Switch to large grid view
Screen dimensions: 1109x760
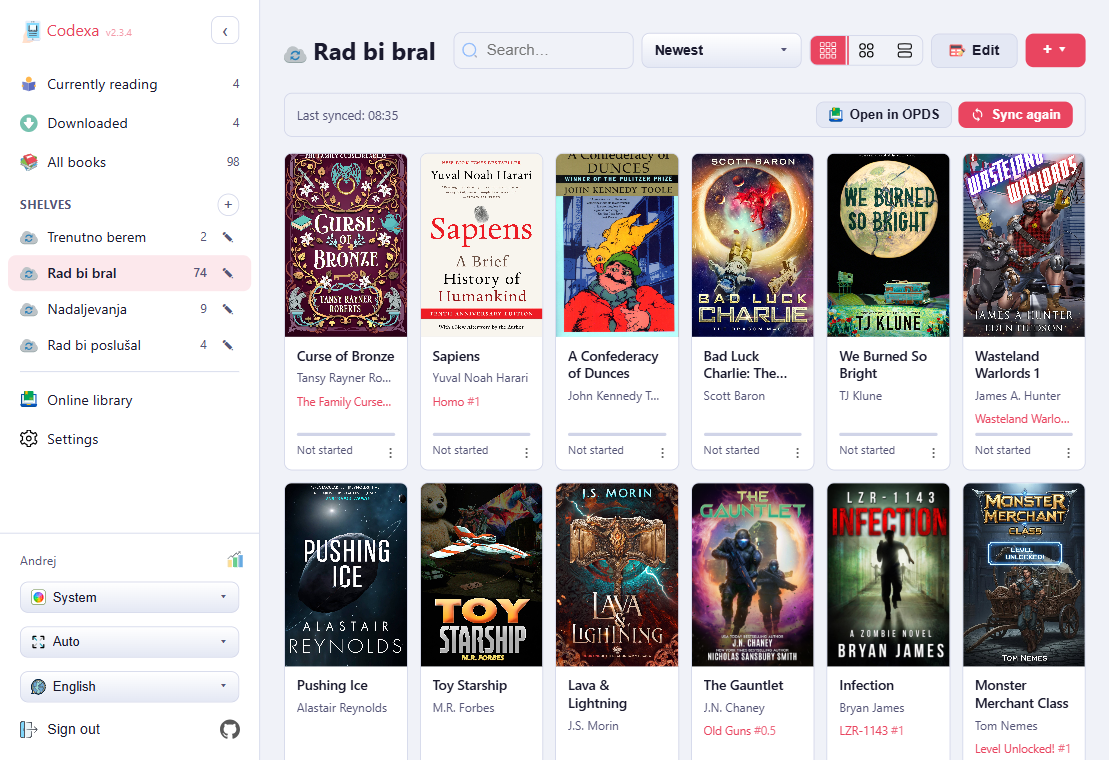828,50
